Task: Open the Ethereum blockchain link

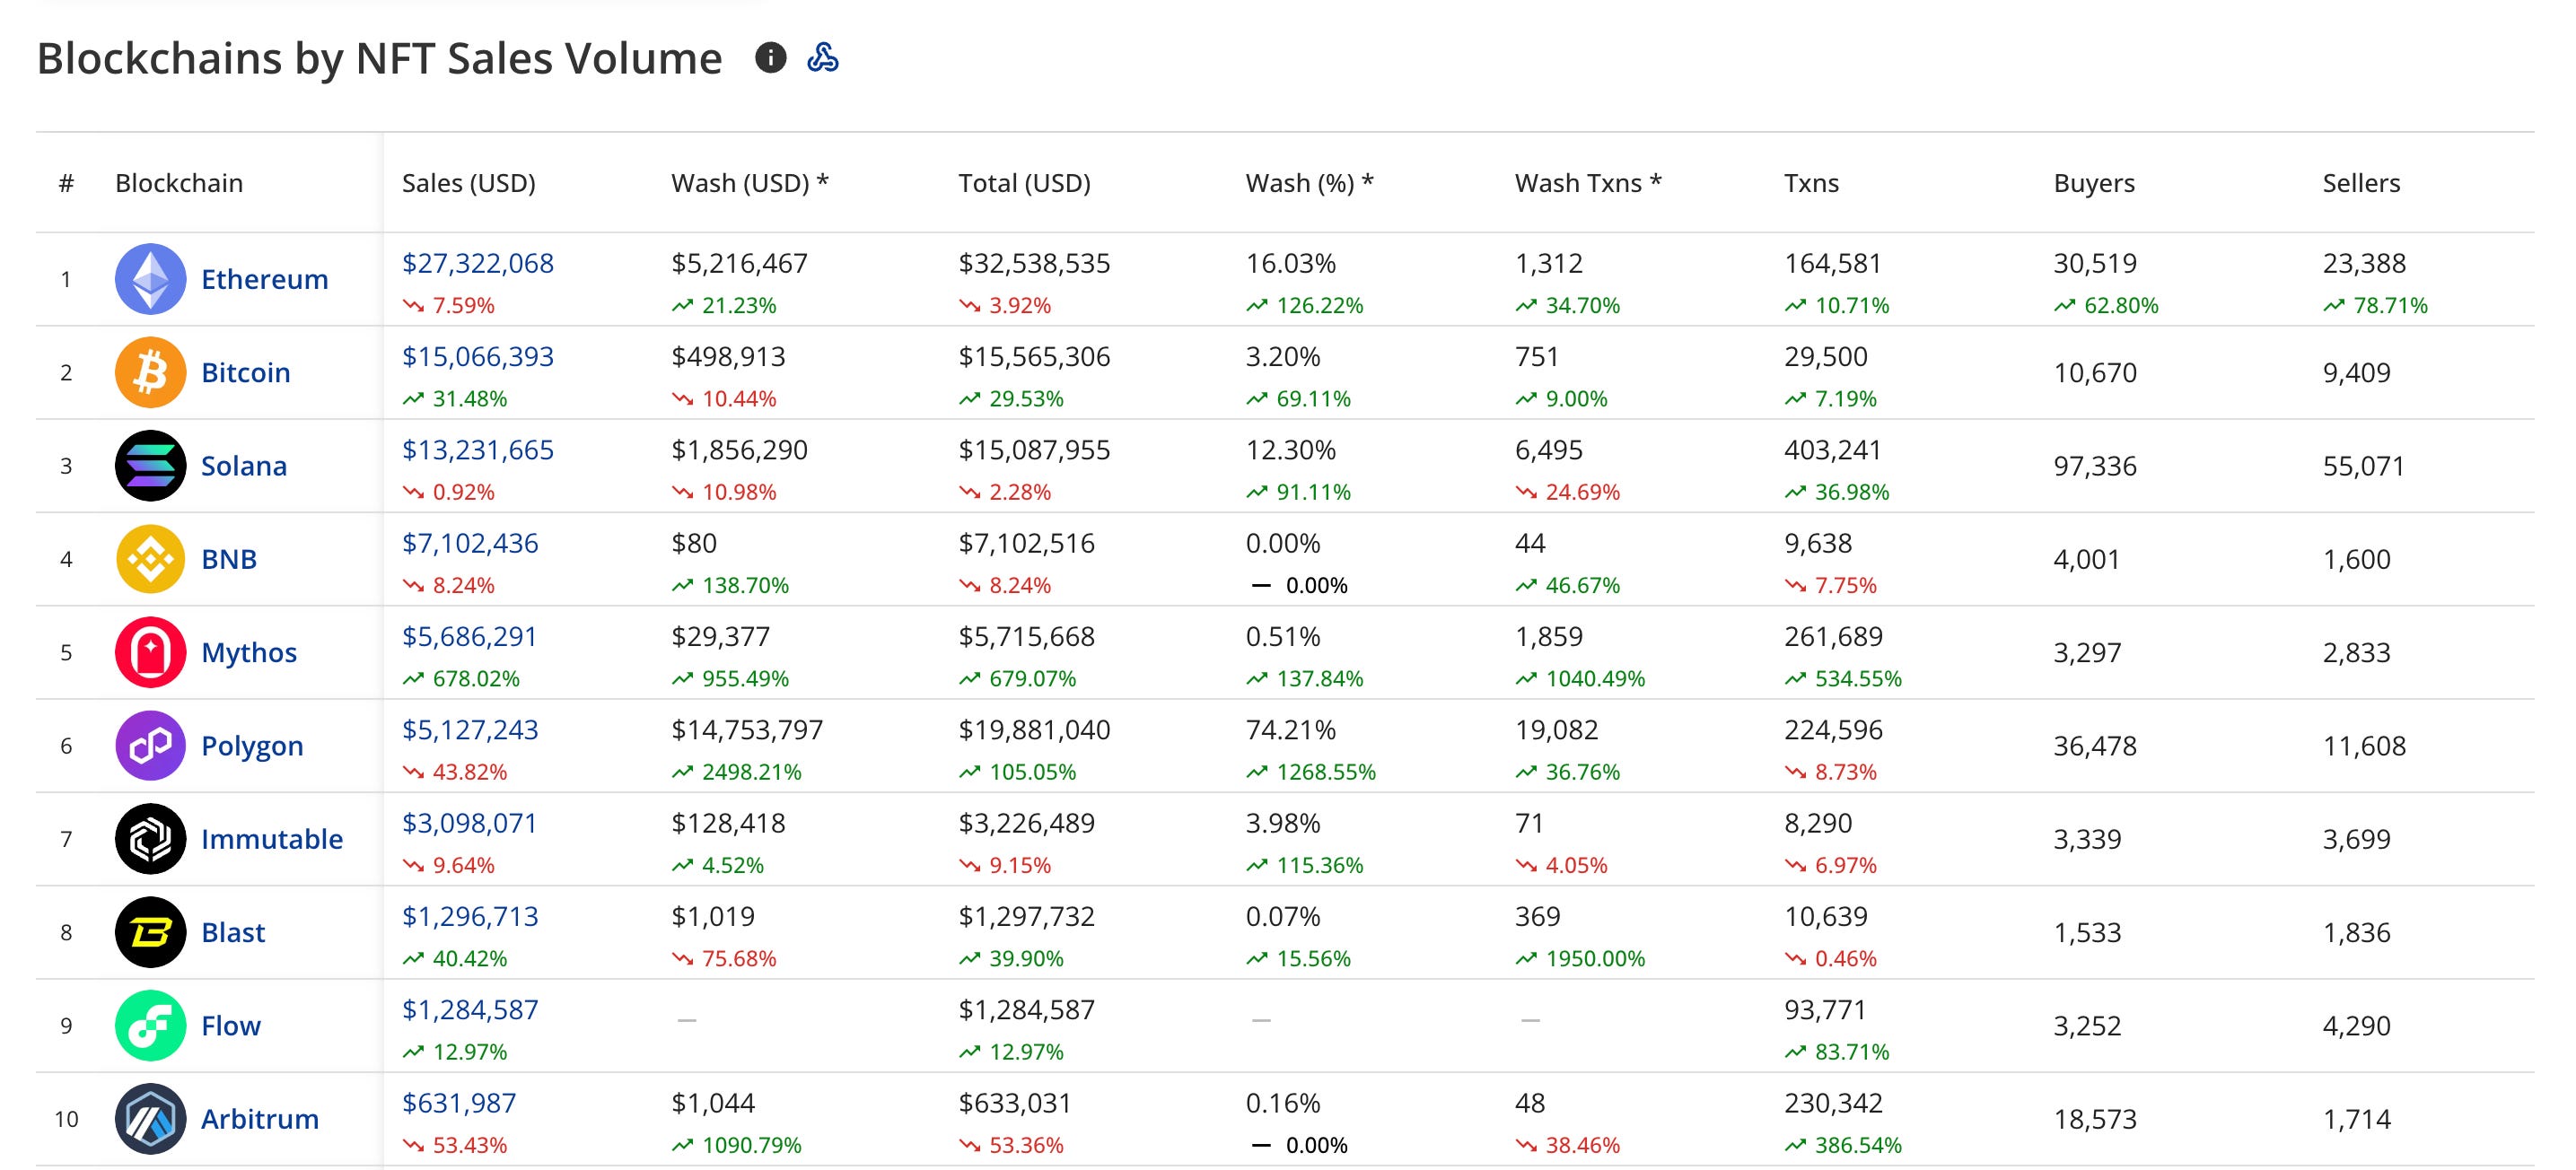Action: pyautogui.click(x=264, y=279)
